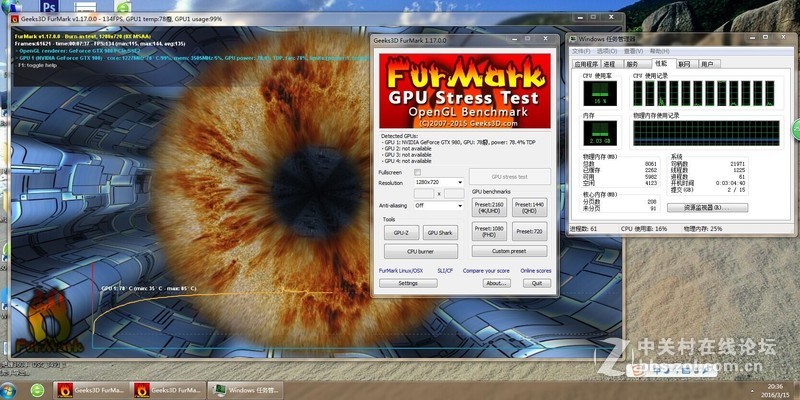Click the custom height input field
Screen dimensions: 800x400
click(454, 194)
